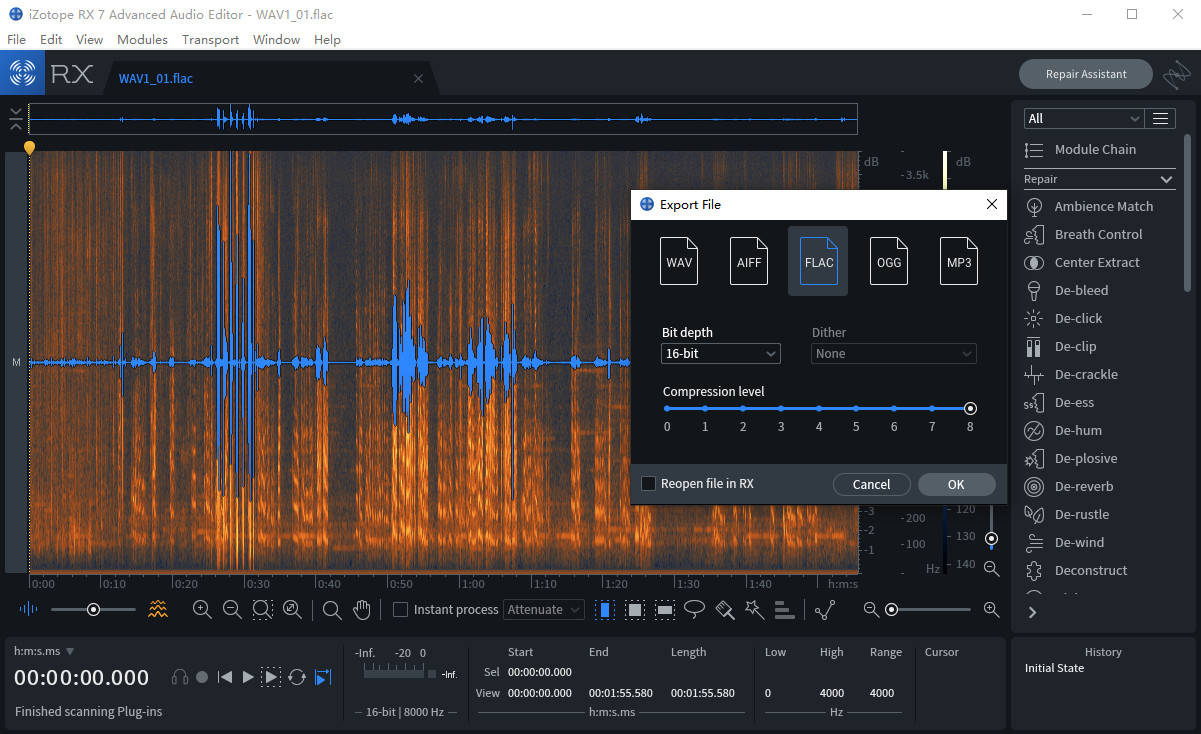1201x734 pixels.
Task: Set compression level to 4 on slider
Action: click(x=818, y=408)
